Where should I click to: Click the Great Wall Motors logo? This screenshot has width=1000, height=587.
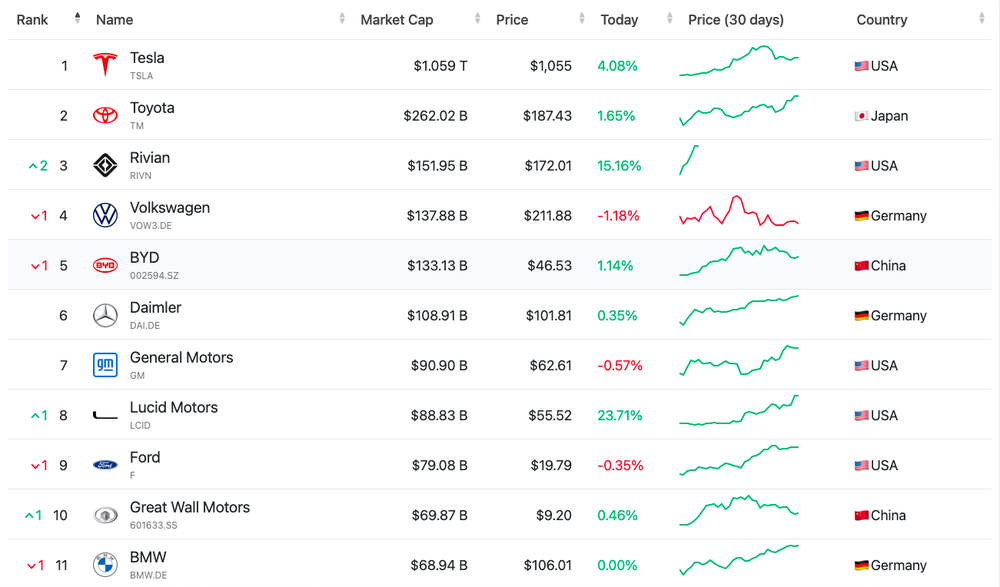click(105, 515)
